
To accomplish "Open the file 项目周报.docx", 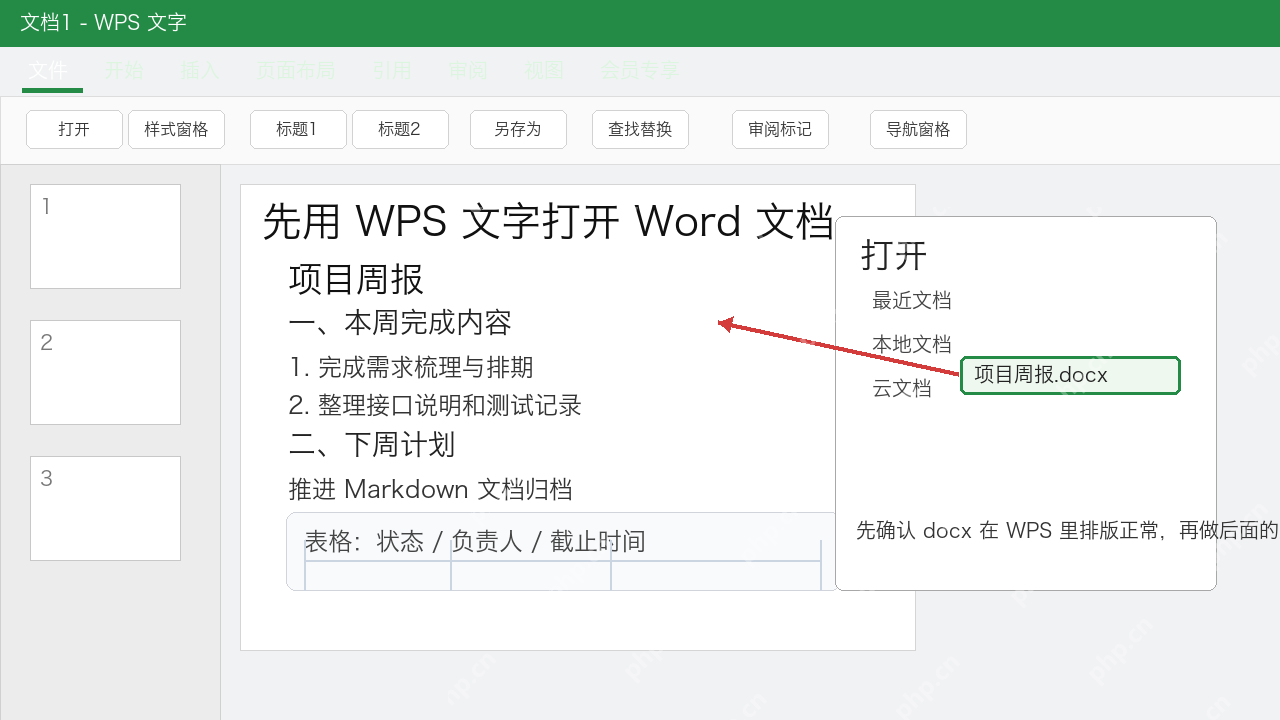I will [x=1070, y=375].
